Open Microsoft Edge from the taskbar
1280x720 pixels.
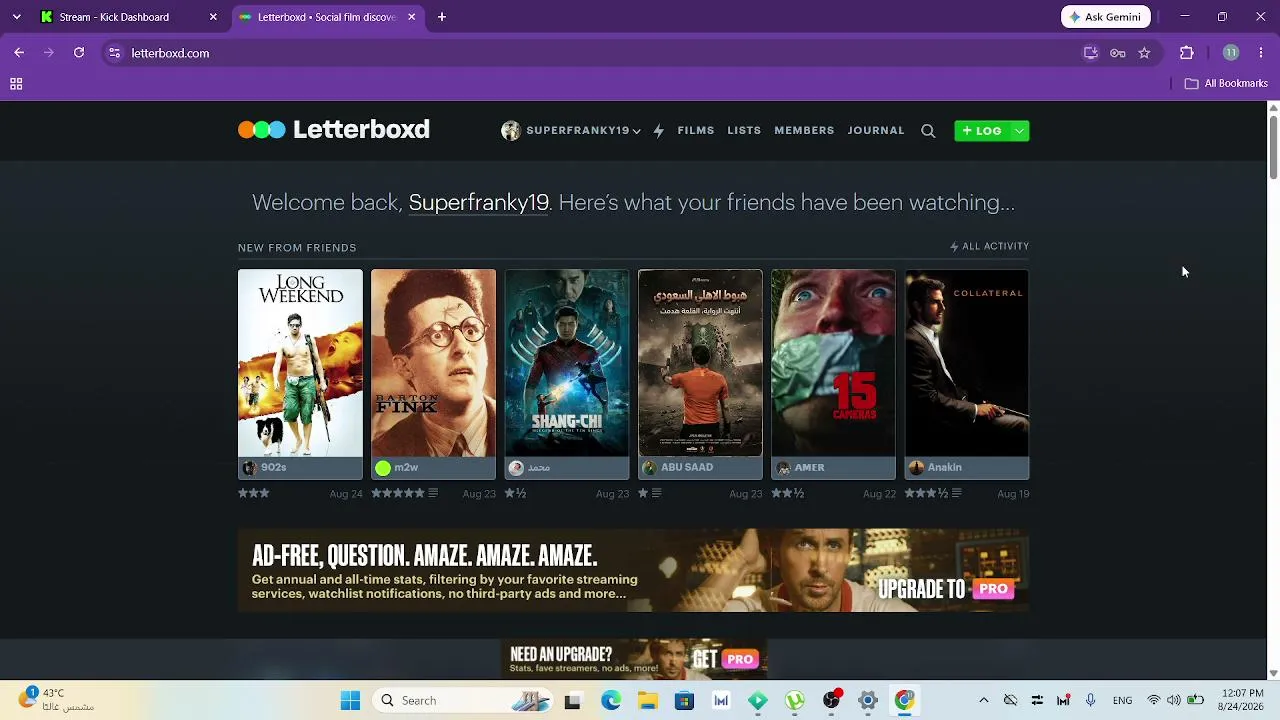(611, 701)
